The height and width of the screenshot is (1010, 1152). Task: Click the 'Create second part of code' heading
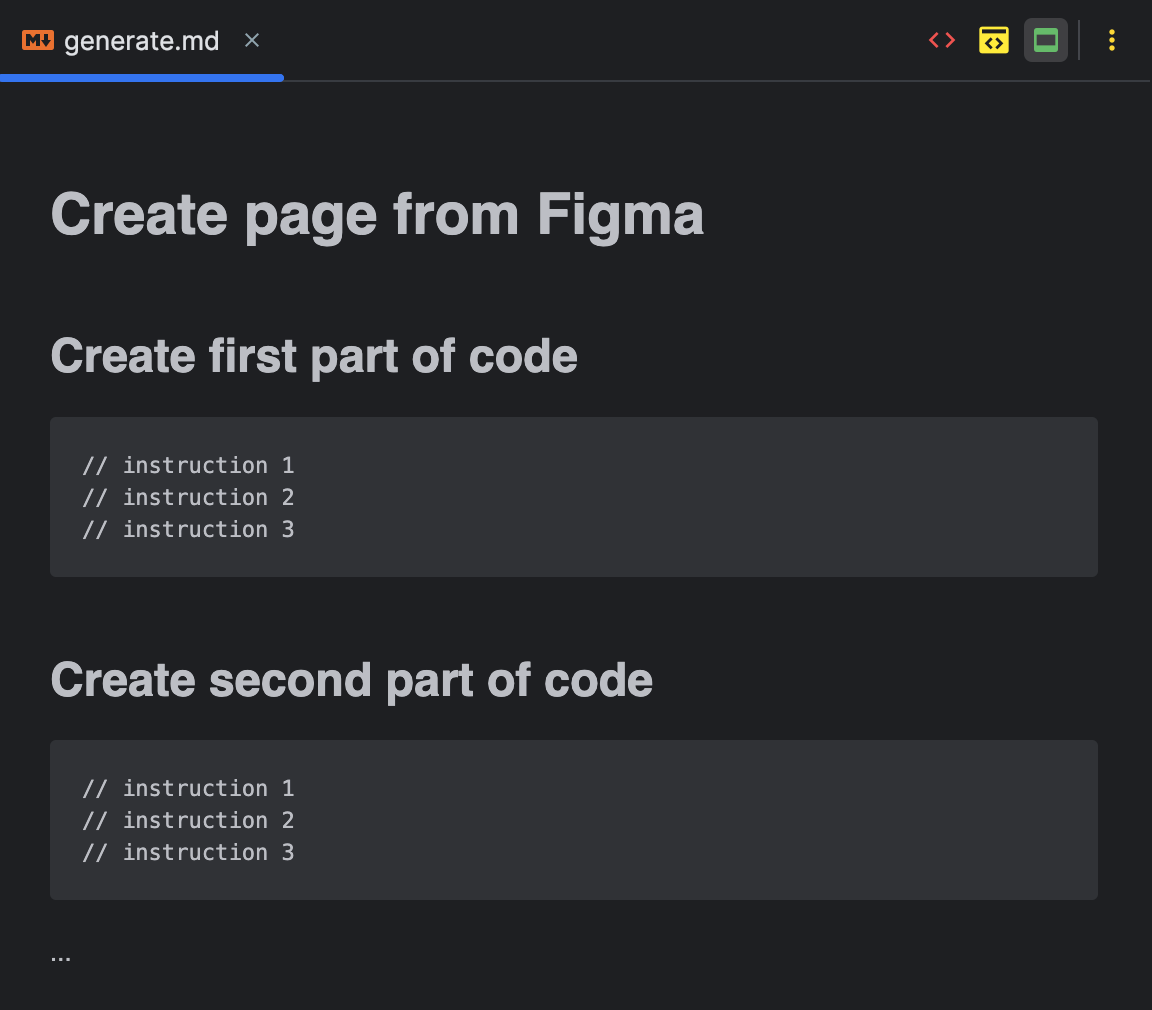[351, 679]
